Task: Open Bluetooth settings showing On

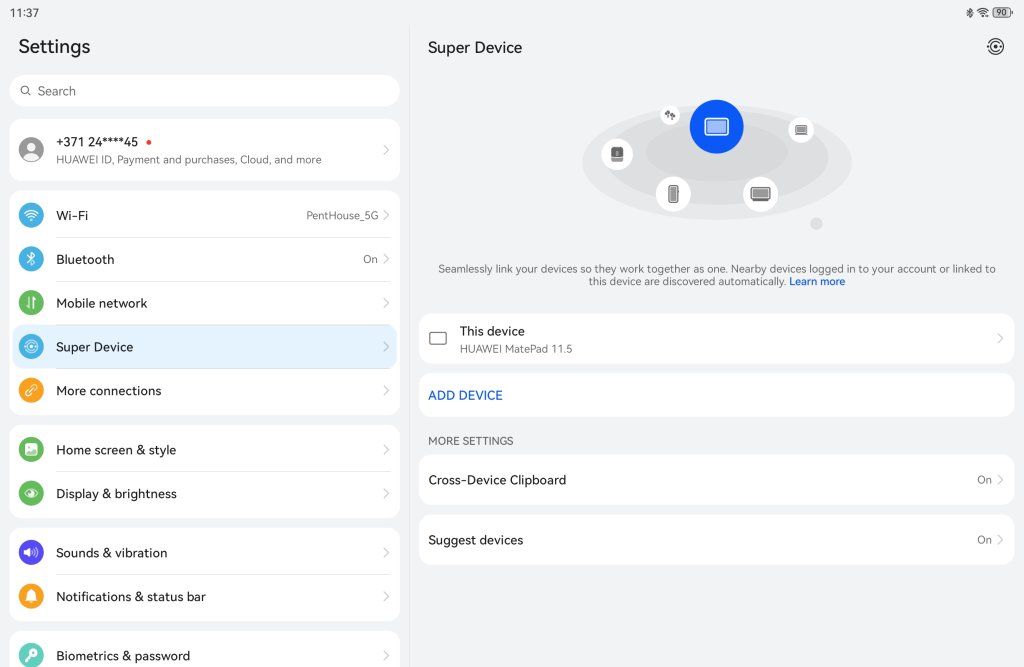Action: (x=204, y=259)
